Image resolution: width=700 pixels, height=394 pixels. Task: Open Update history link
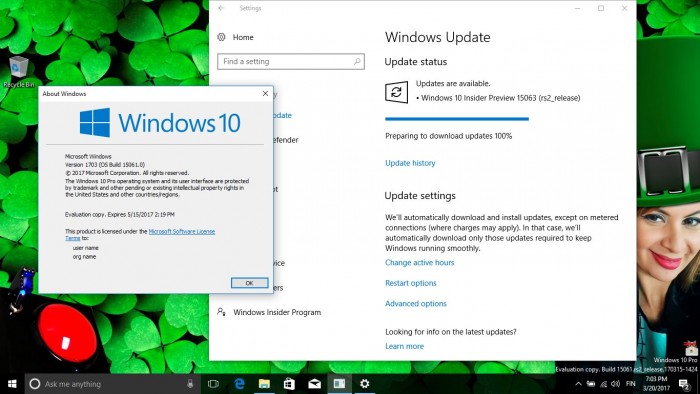pyautogui.click(x=410, y=163)
